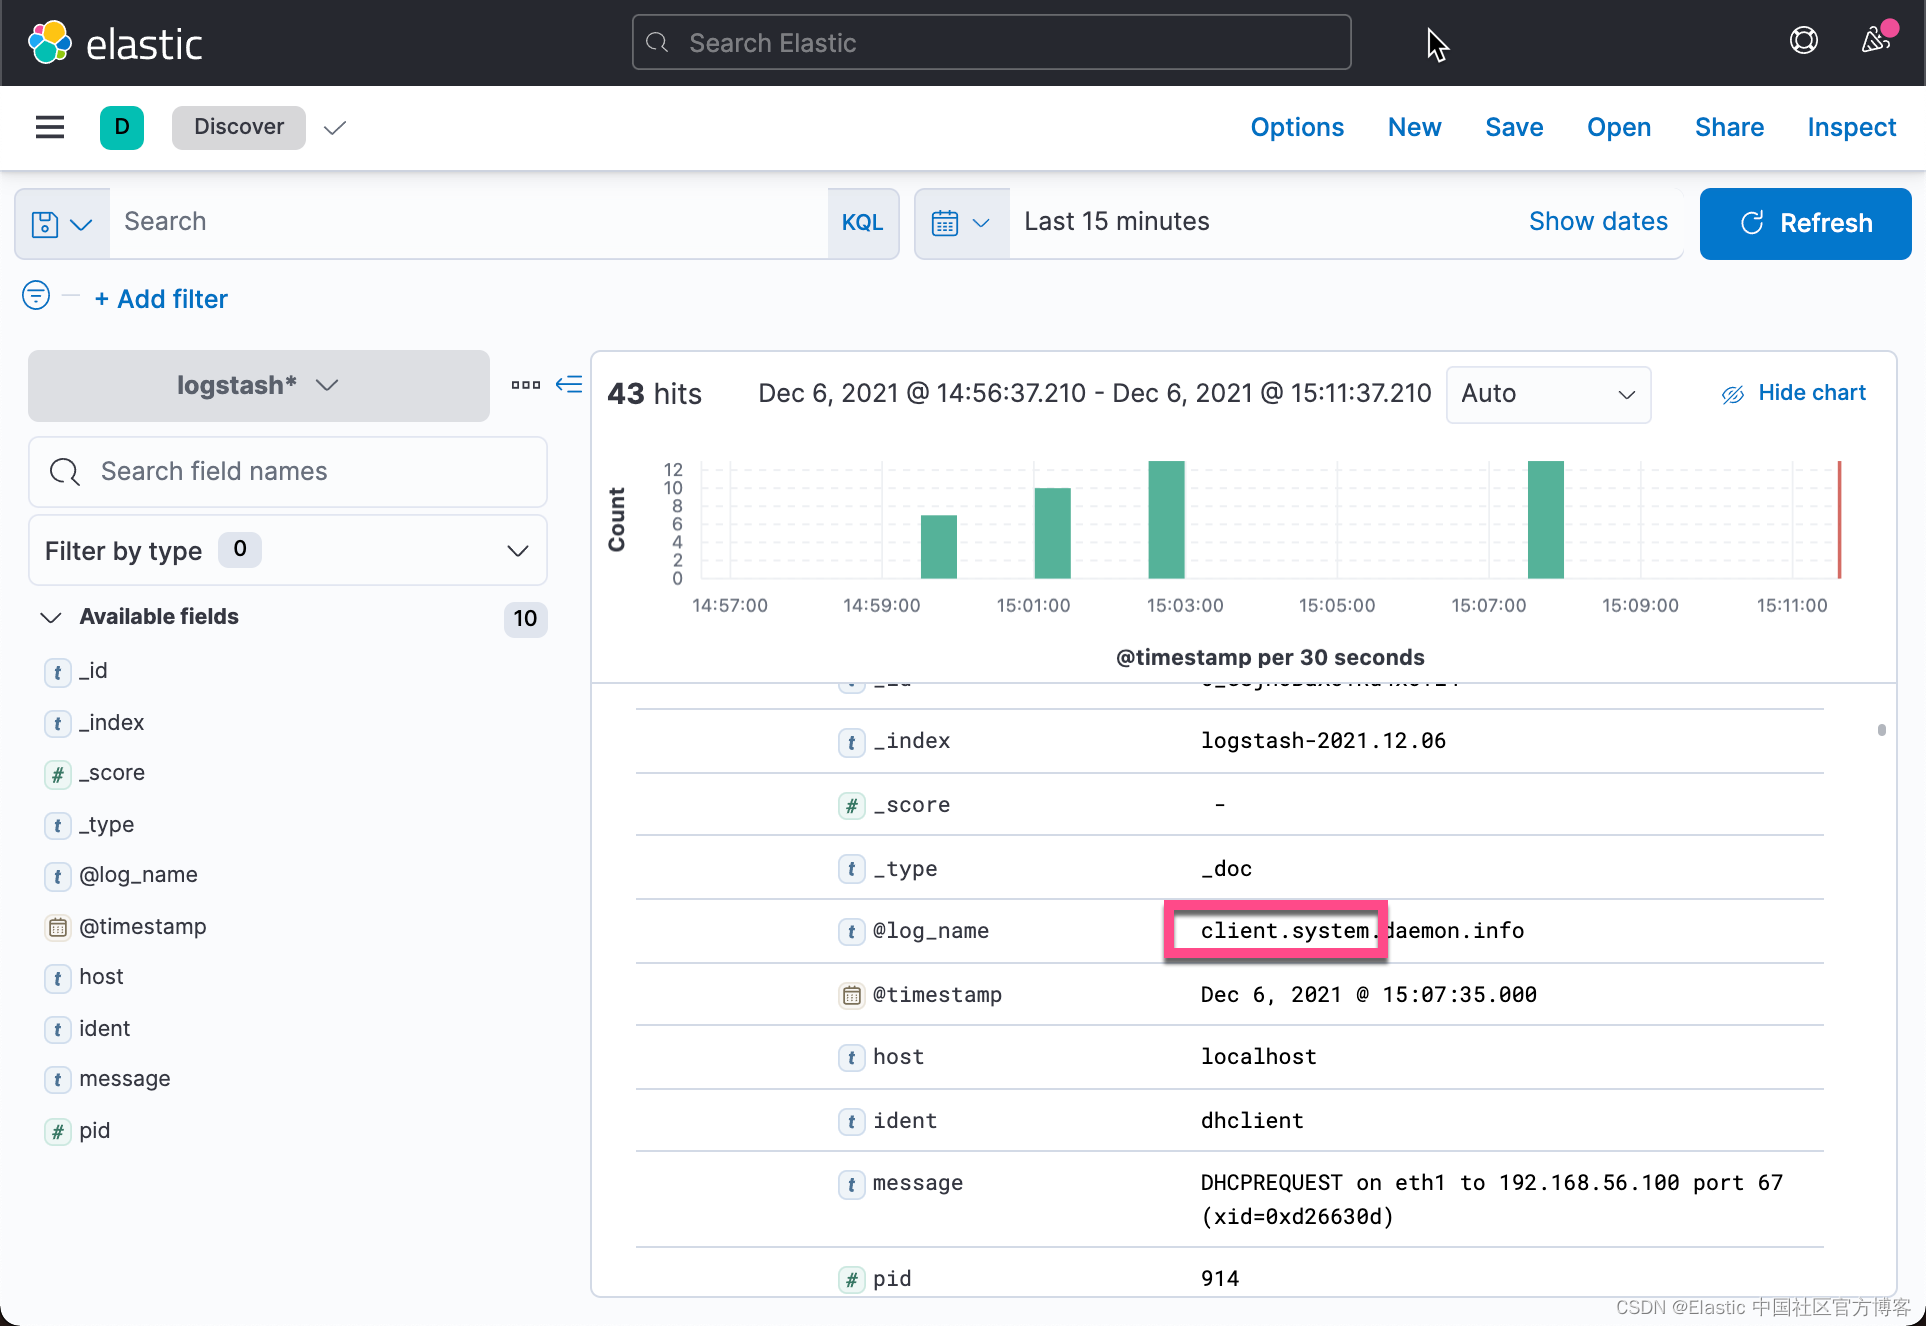Open the calendar quick date menu
1926x1326 pixels.
pos(960,223)
